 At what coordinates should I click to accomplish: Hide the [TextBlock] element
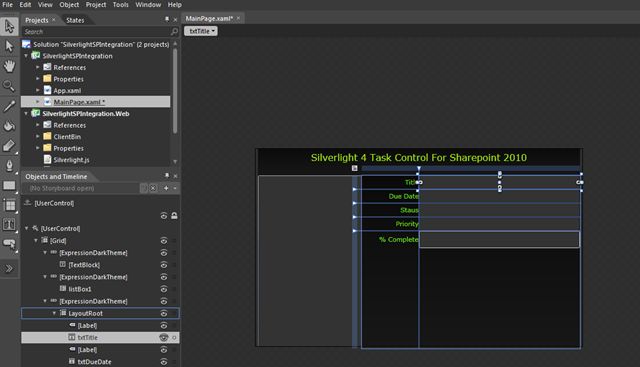click(164, 265)
